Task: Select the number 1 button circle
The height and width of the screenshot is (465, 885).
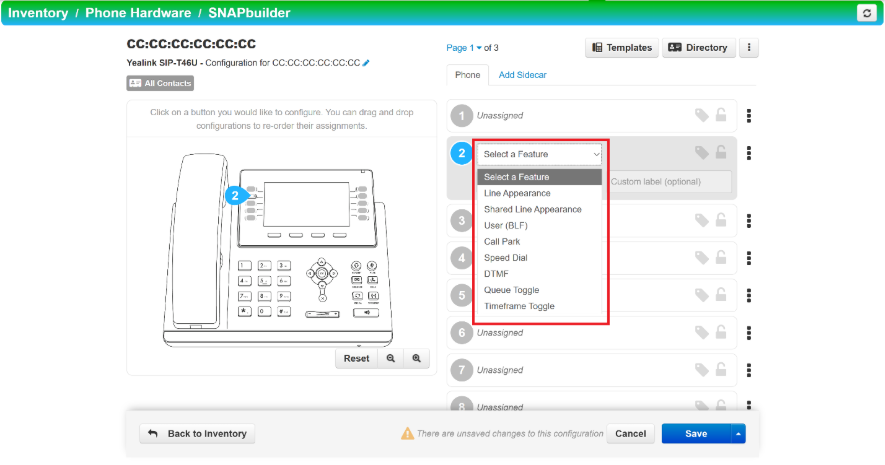Action: click(x=462, y=116)
